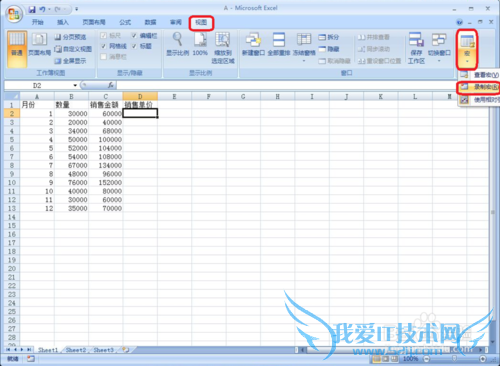
Task: Click the 100% zoom level in status bar
Action: click(410, 359)
